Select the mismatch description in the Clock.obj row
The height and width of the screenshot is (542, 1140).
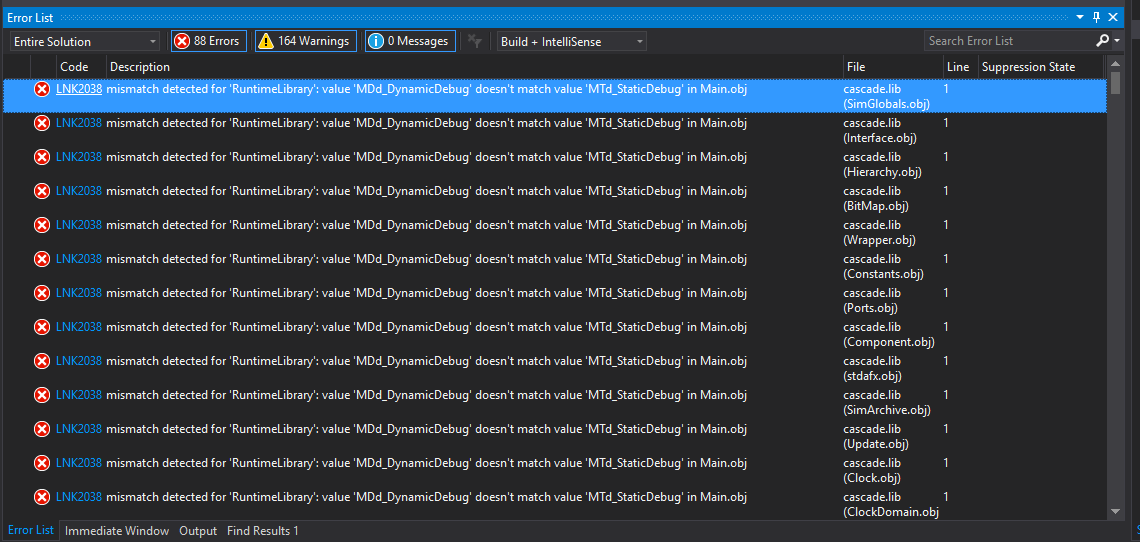pos(427,462)
